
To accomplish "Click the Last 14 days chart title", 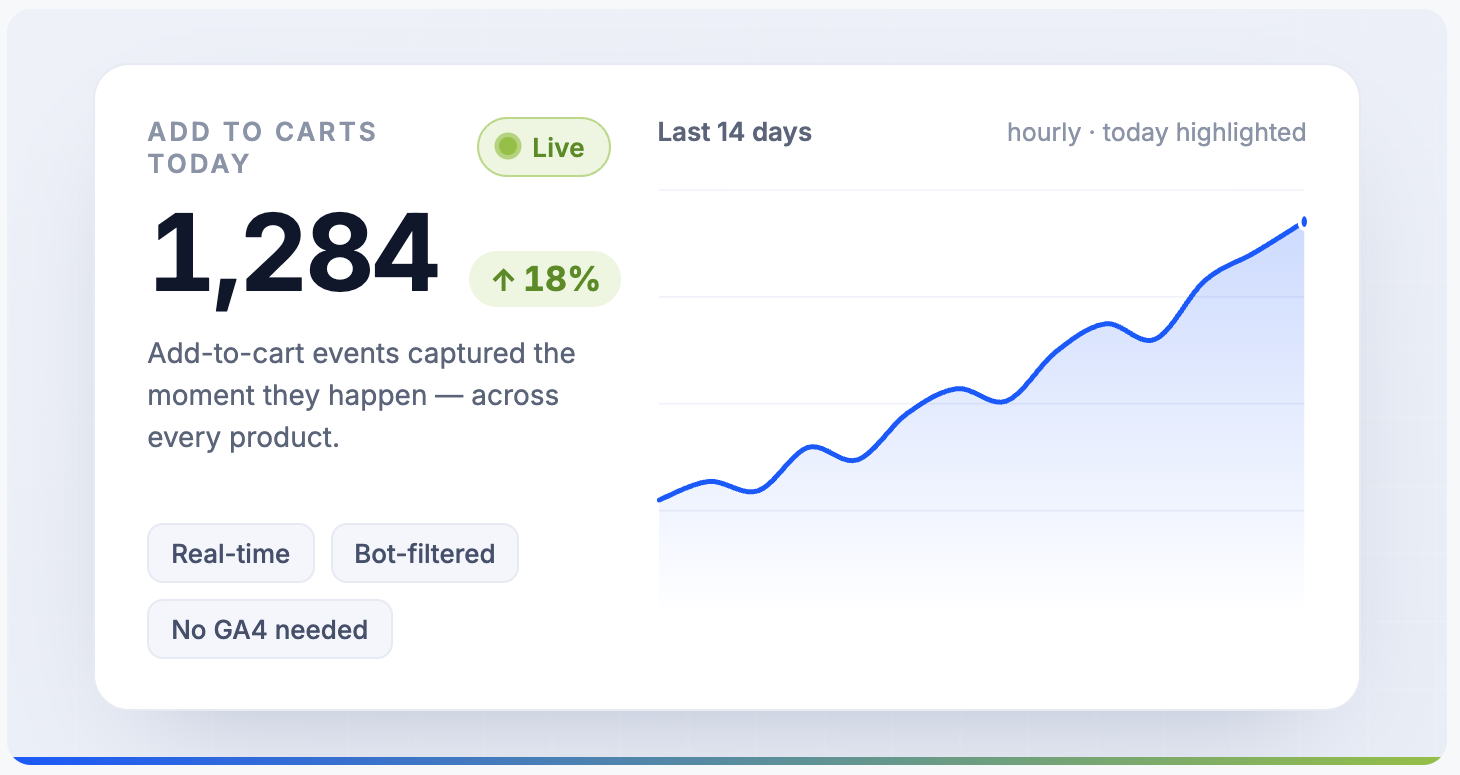I will point(735,132).
